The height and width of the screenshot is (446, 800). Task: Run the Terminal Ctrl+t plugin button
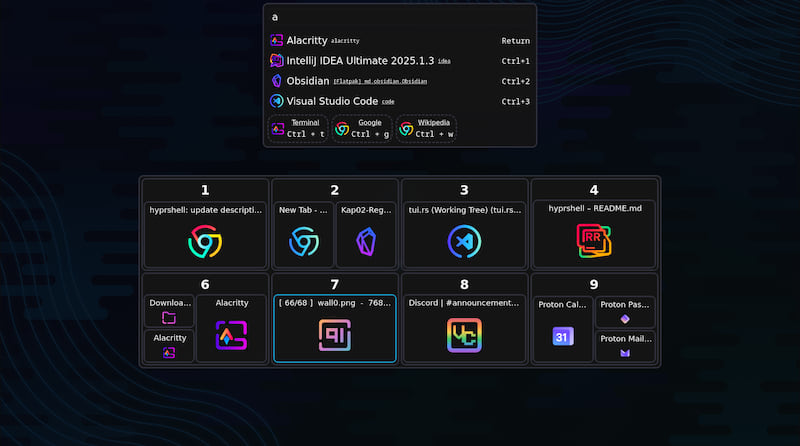pos(298,129)
